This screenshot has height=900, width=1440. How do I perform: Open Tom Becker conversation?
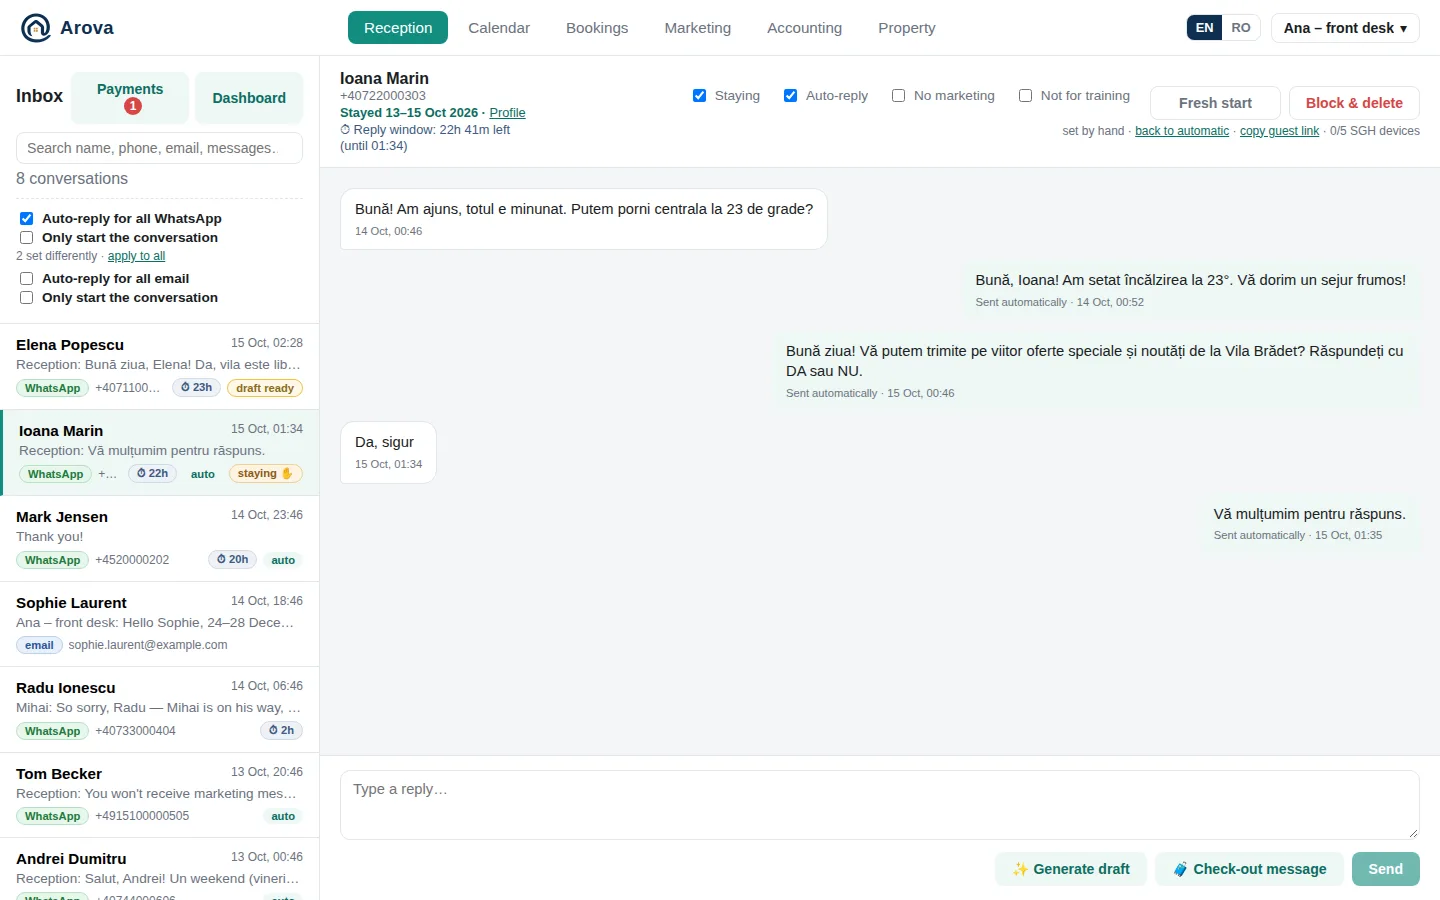click(159, 795)
